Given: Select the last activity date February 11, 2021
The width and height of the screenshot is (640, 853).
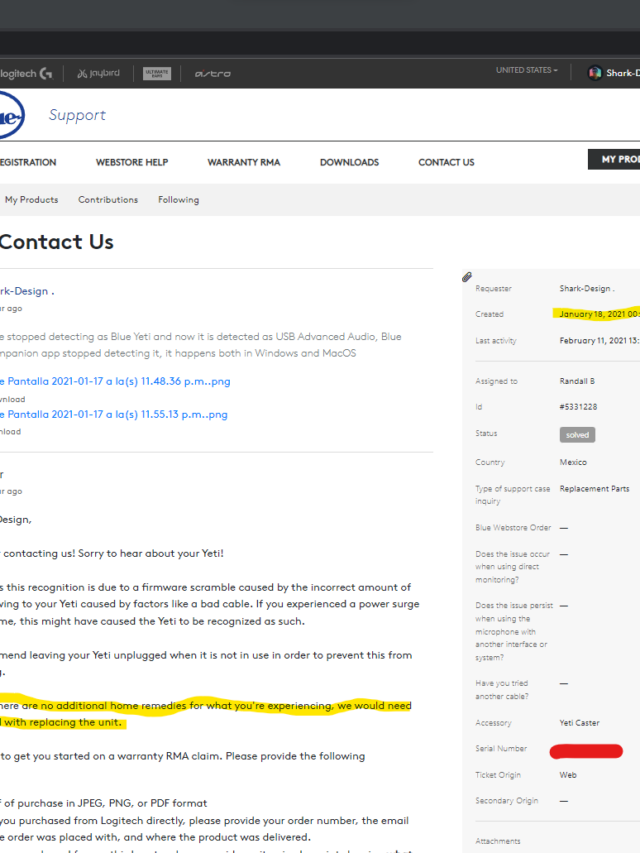Looking at the screenshot, I should [x=599, y=341].
